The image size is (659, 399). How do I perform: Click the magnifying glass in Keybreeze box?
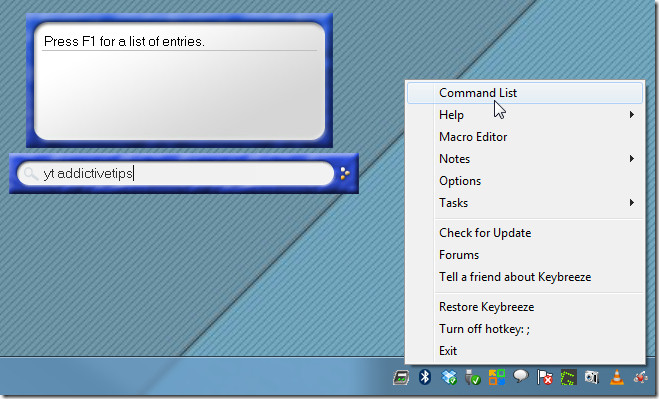pos(31,173)
